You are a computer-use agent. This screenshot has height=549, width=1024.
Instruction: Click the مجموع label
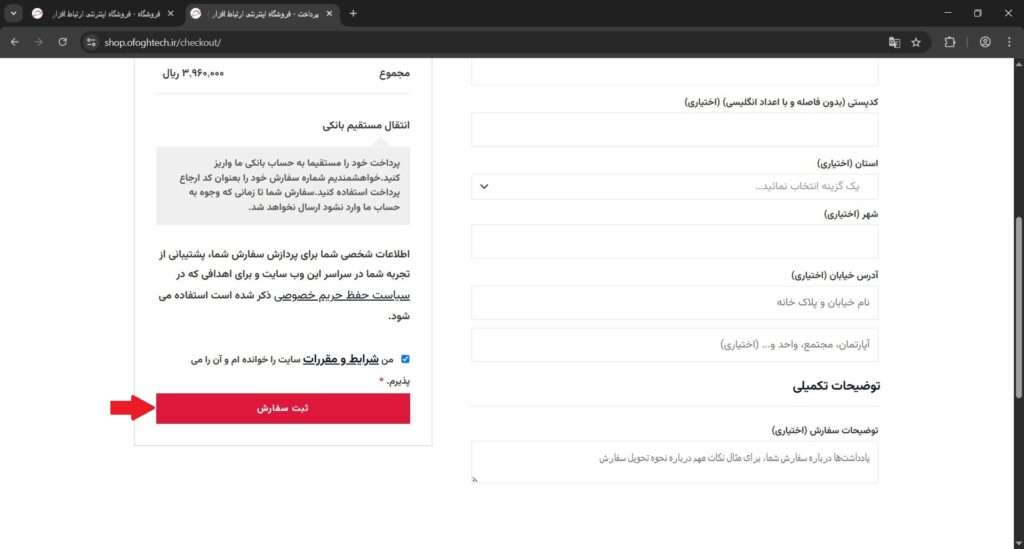(394, 73)
